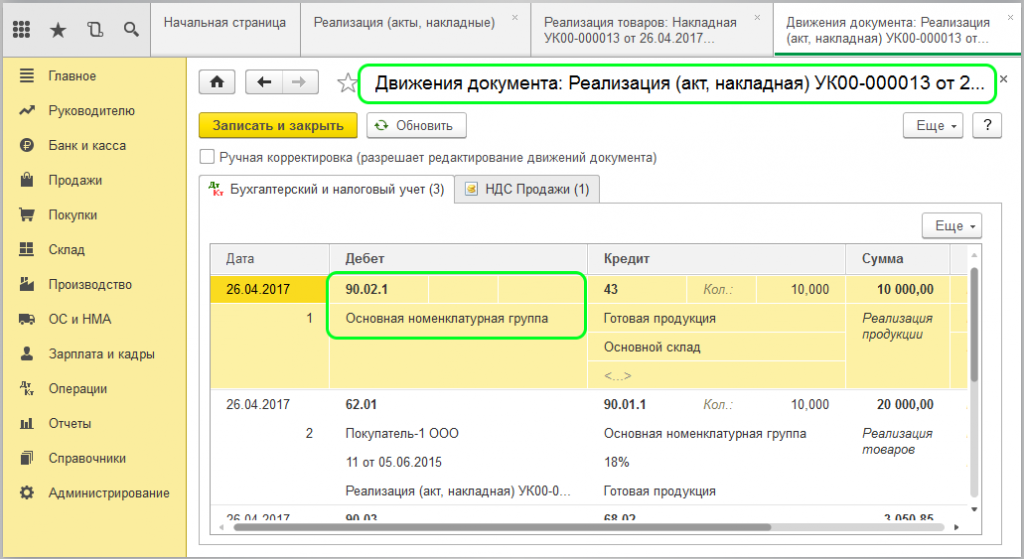
Task: Click scroll right arrow at table bottom
Action: click(x=957, y=526)
